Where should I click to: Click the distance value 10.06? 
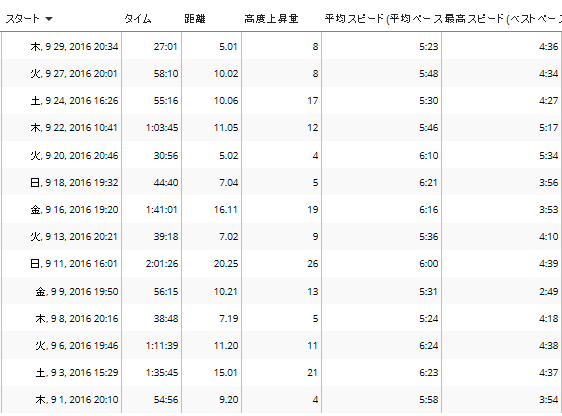226,101
